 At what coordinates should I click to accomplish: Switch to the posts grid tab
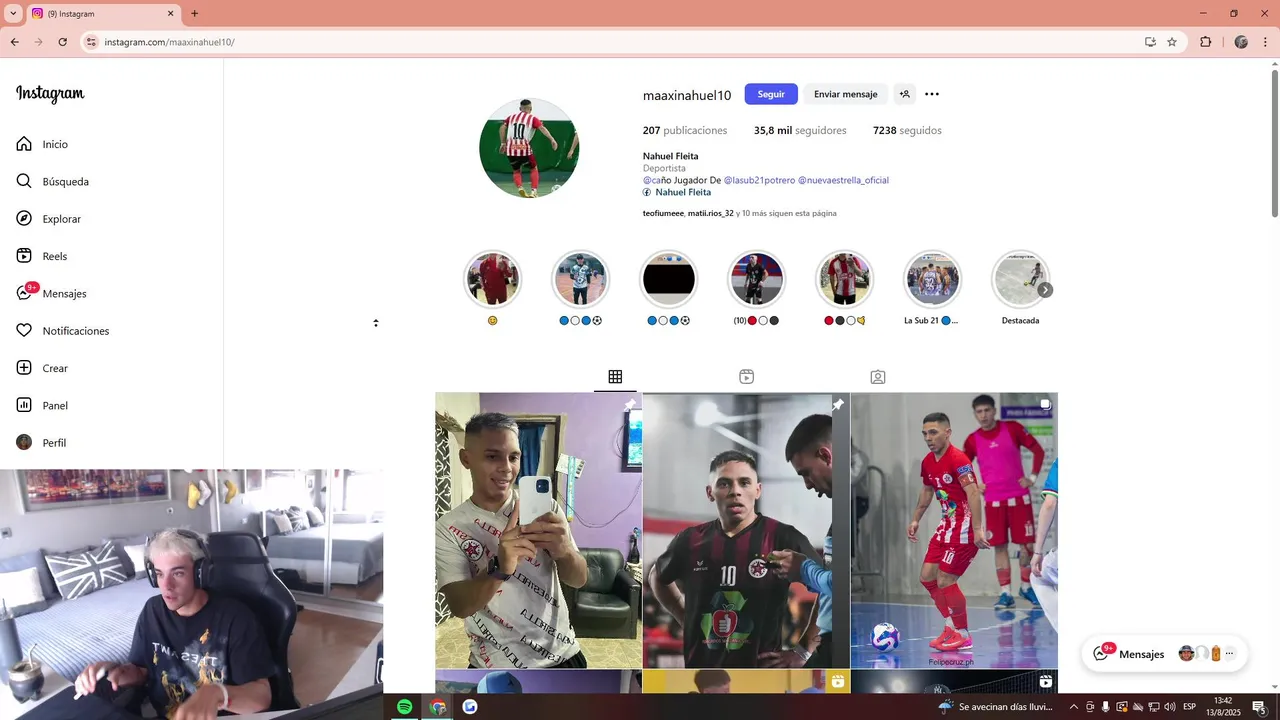coord(615,377)
